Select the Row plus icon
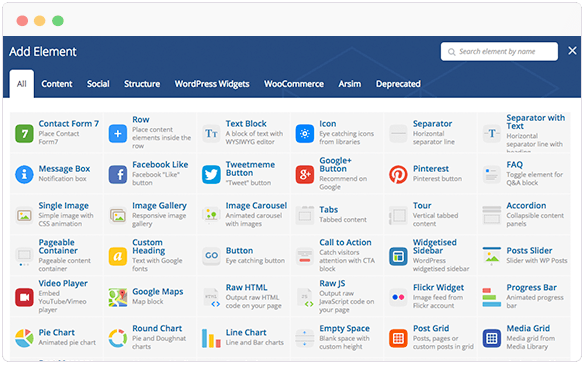Image resolution: width=585 pixels, height=366 pixels. 118,134
